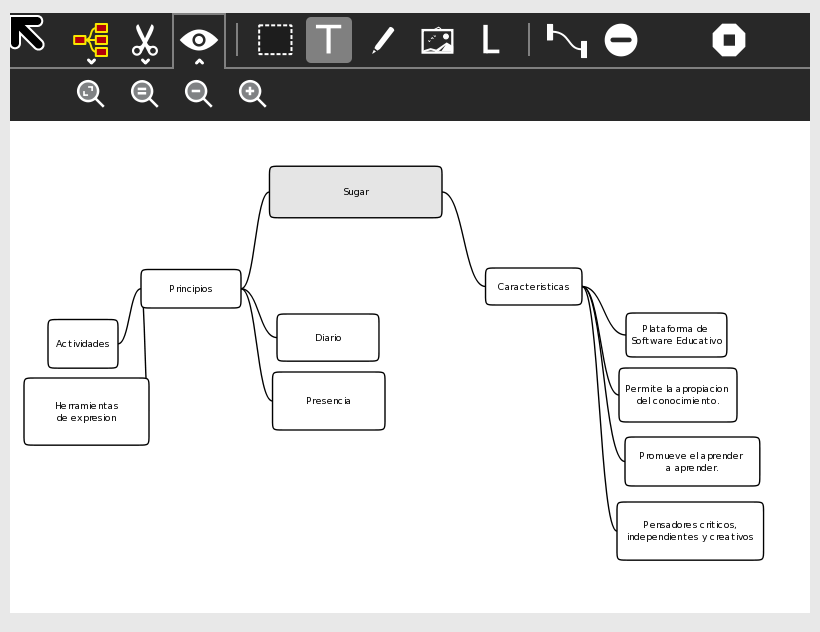The height and width of the screenshot is (632, 820).
Task: Click the zoom to fit icon
Action: tap(90, 93)
